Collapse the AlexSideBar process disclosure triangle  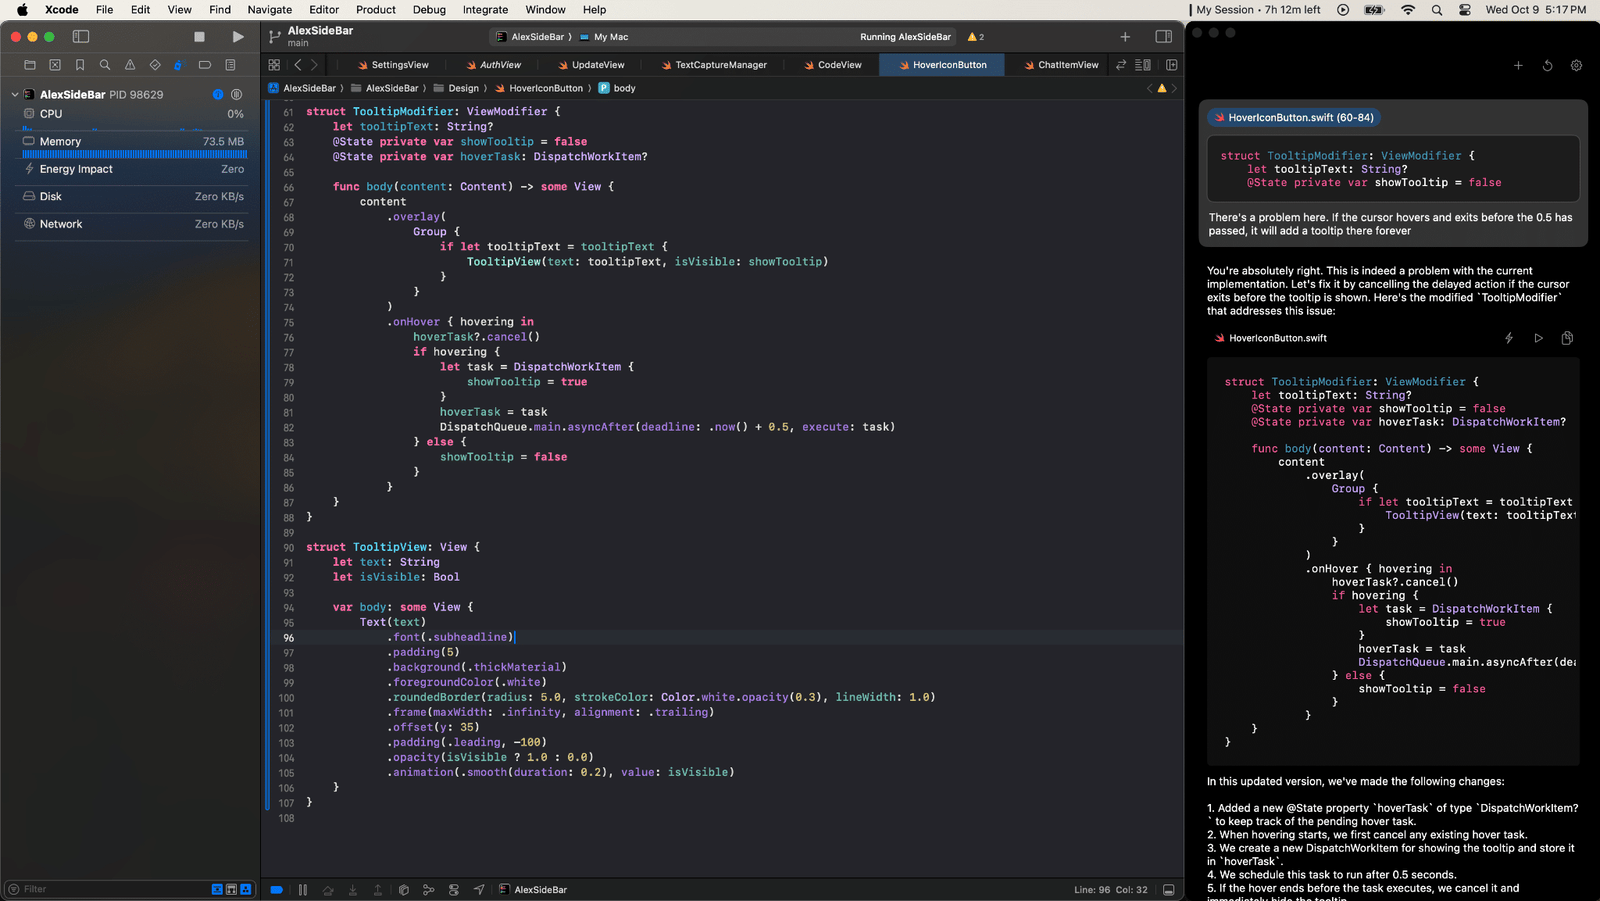[x=15, y=95]
